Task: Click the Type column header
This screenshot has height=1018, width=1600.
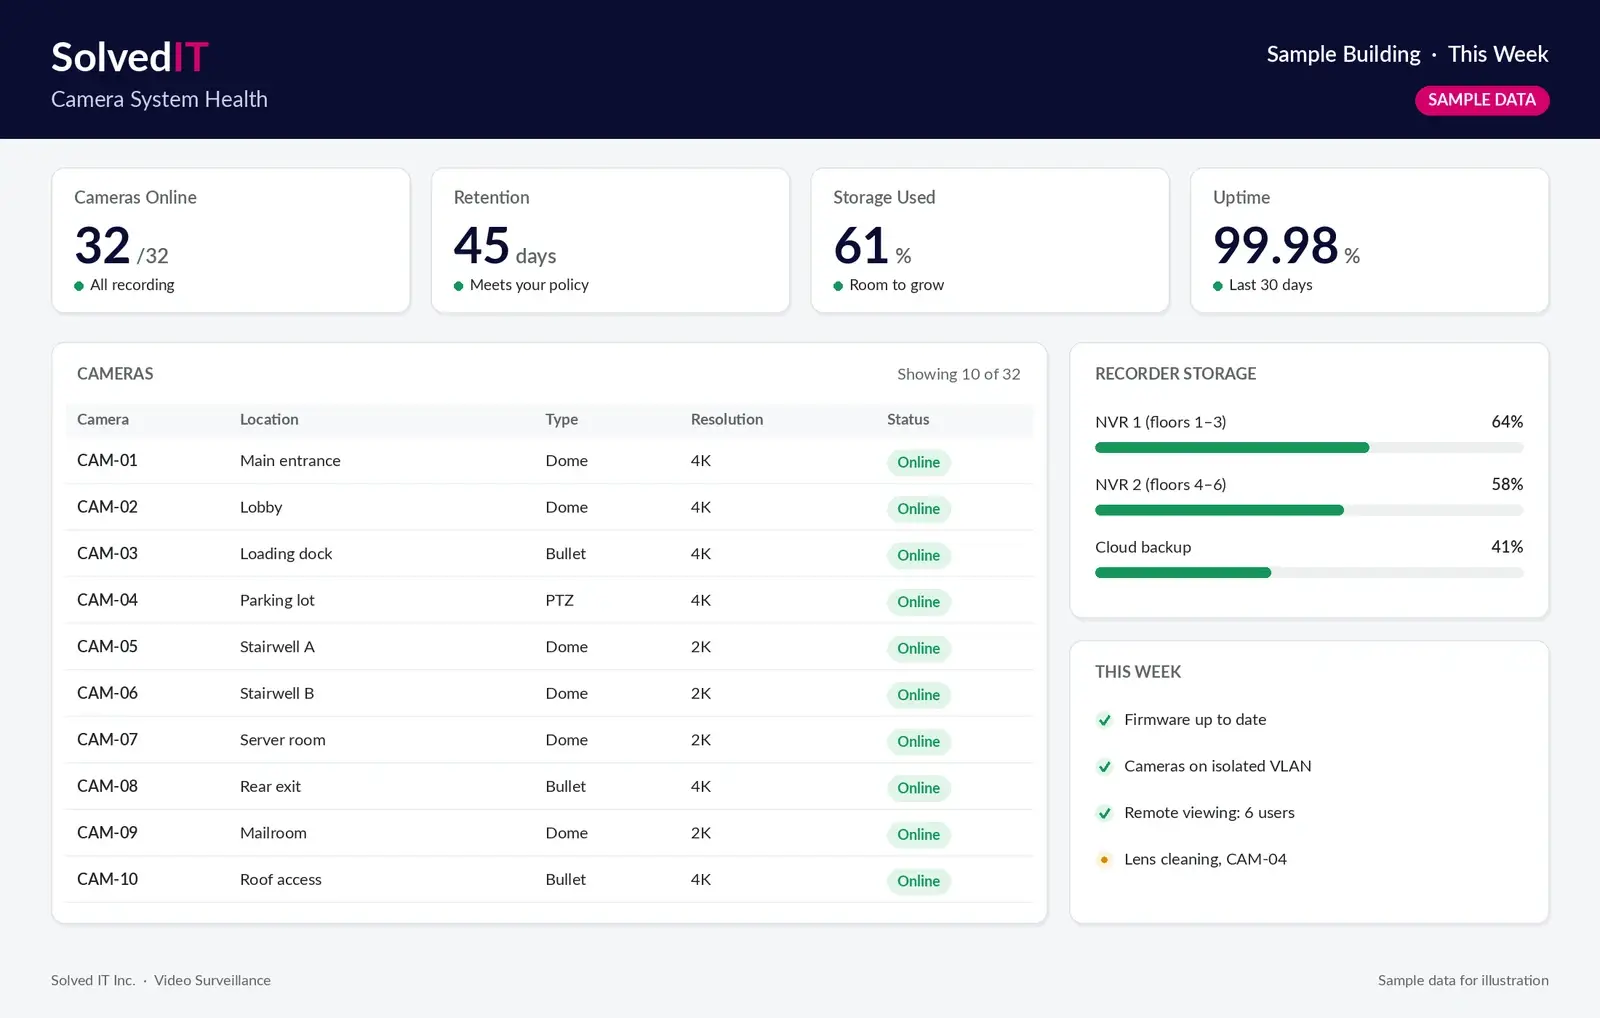Action: 562,419
